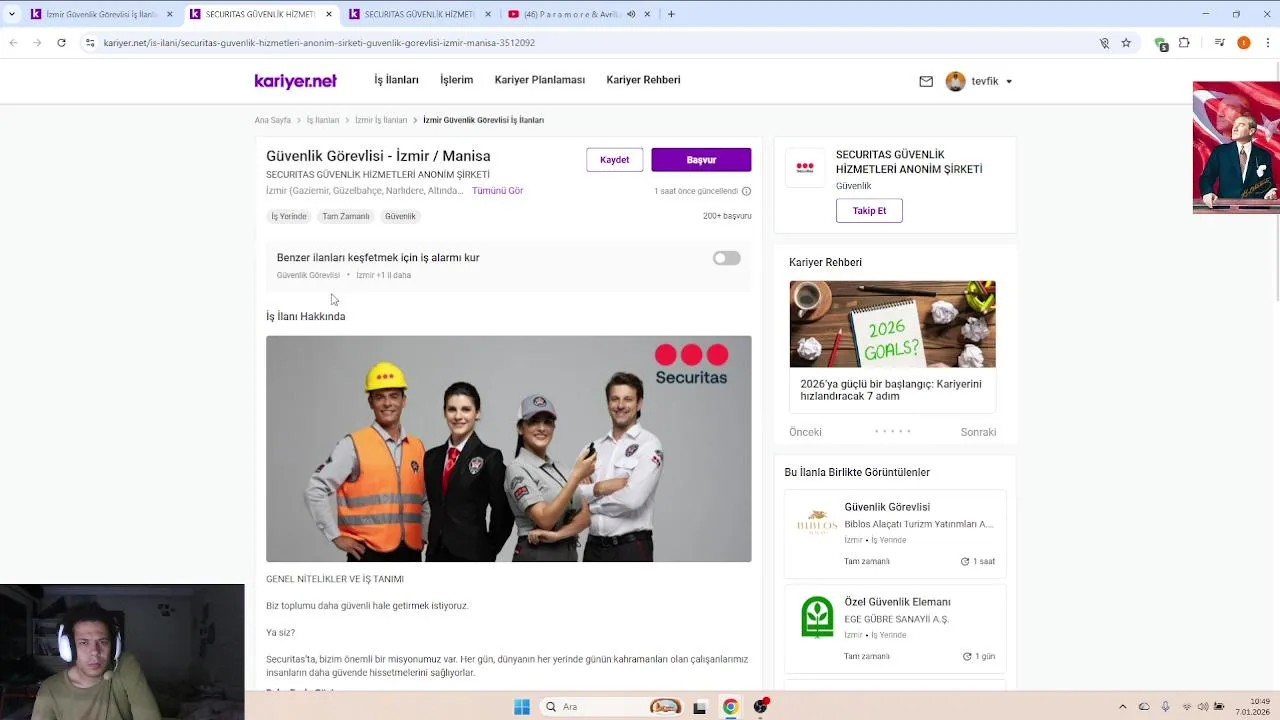
Task: Follow company with Takip Et button
Action: click(x=869, y=211)
